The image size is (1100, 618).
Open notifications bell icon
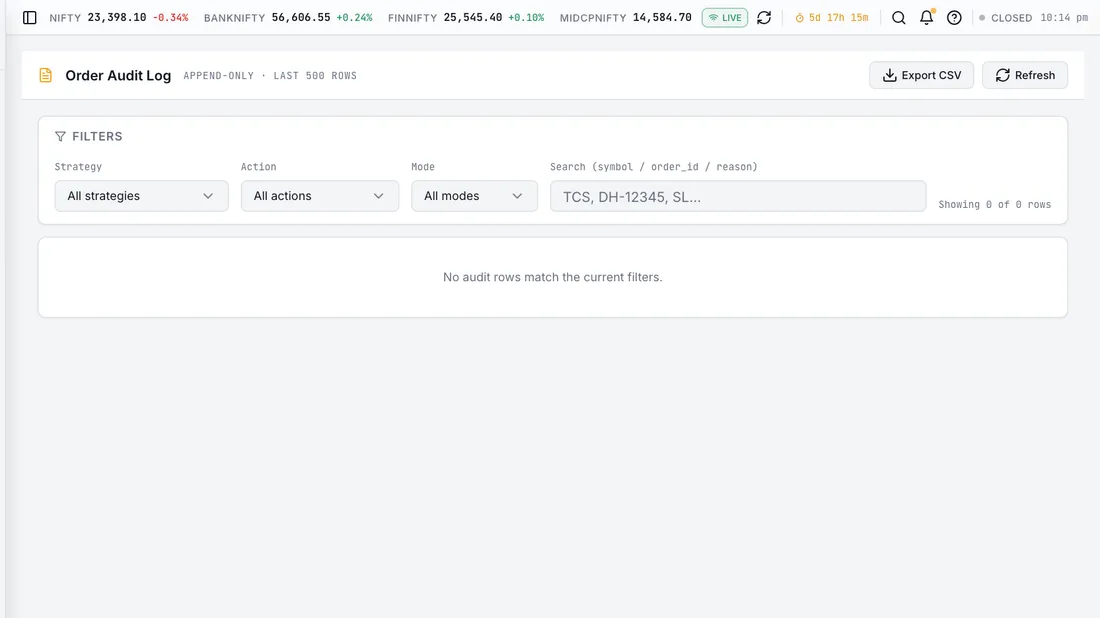927,18
